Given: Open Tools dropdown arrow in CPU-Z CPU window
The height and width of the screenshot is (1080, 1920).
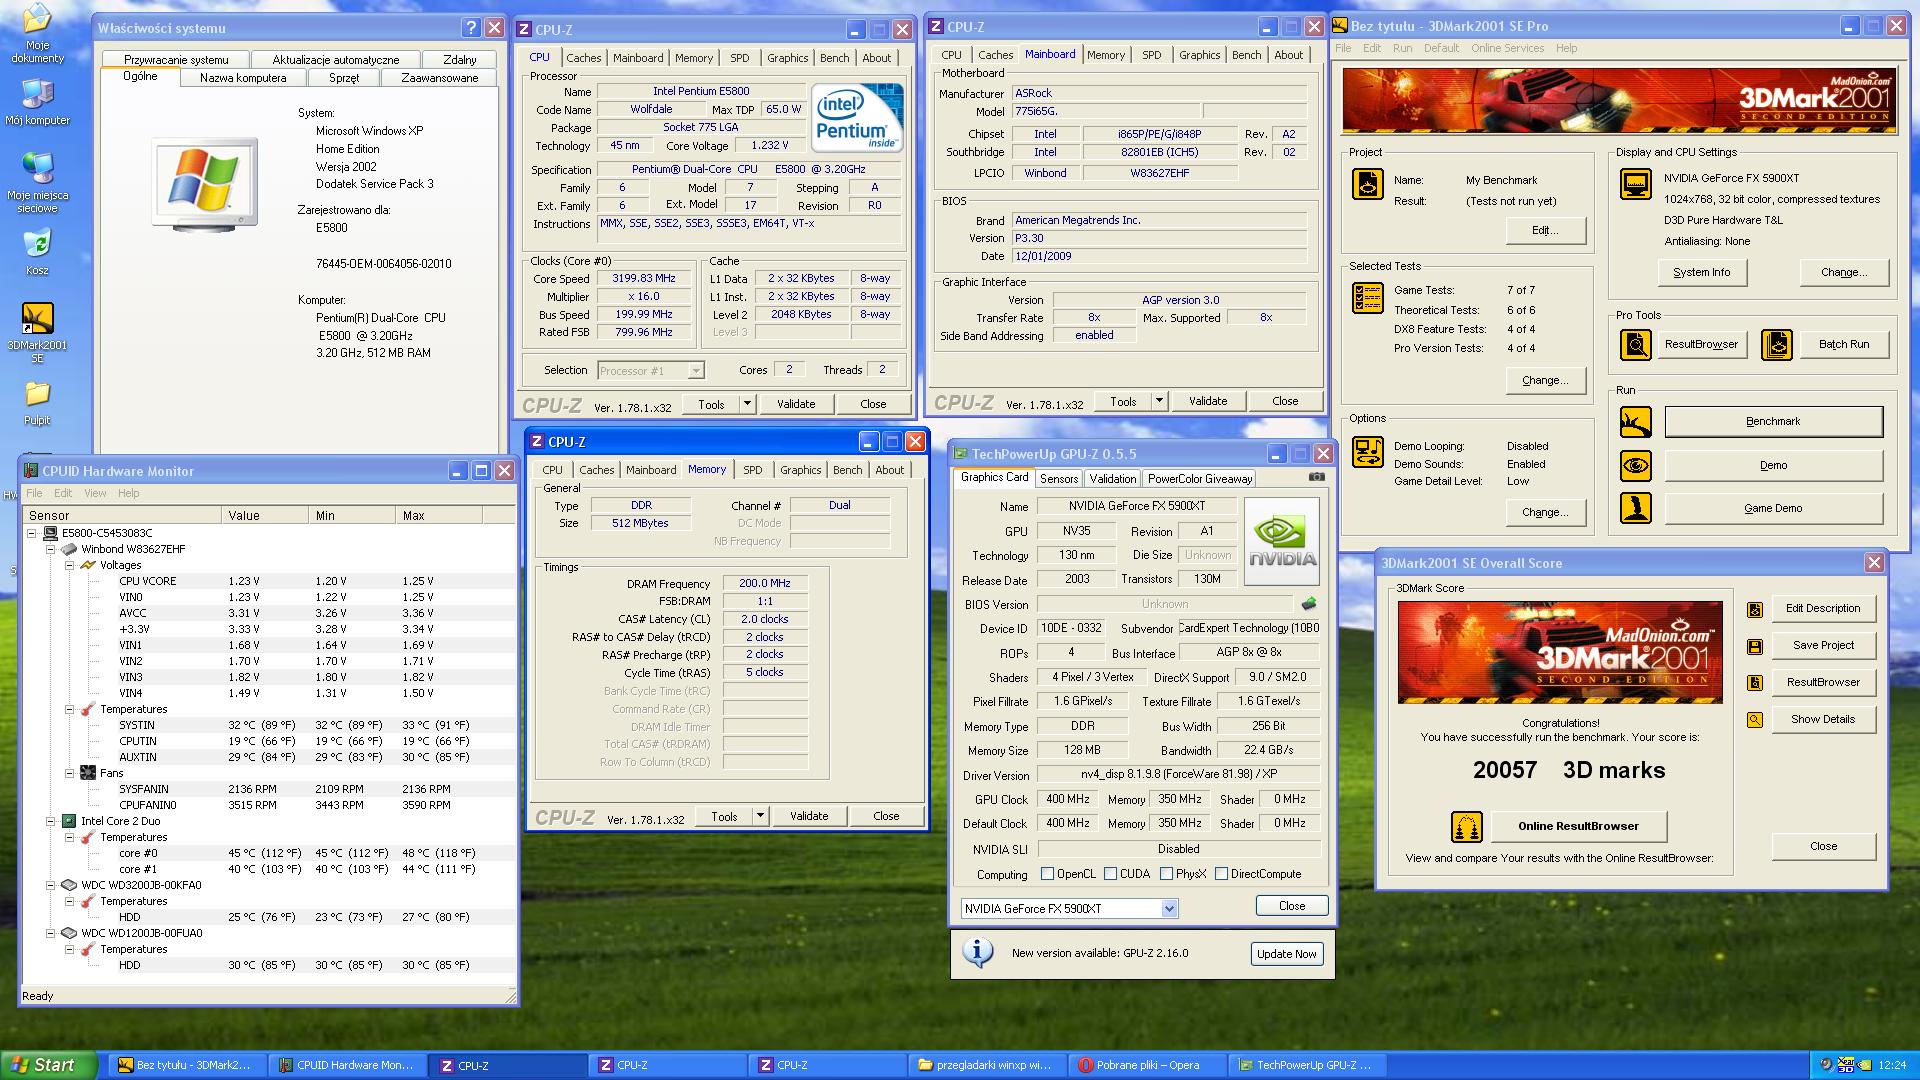Looking at the screenshot, I should (747, 404).
